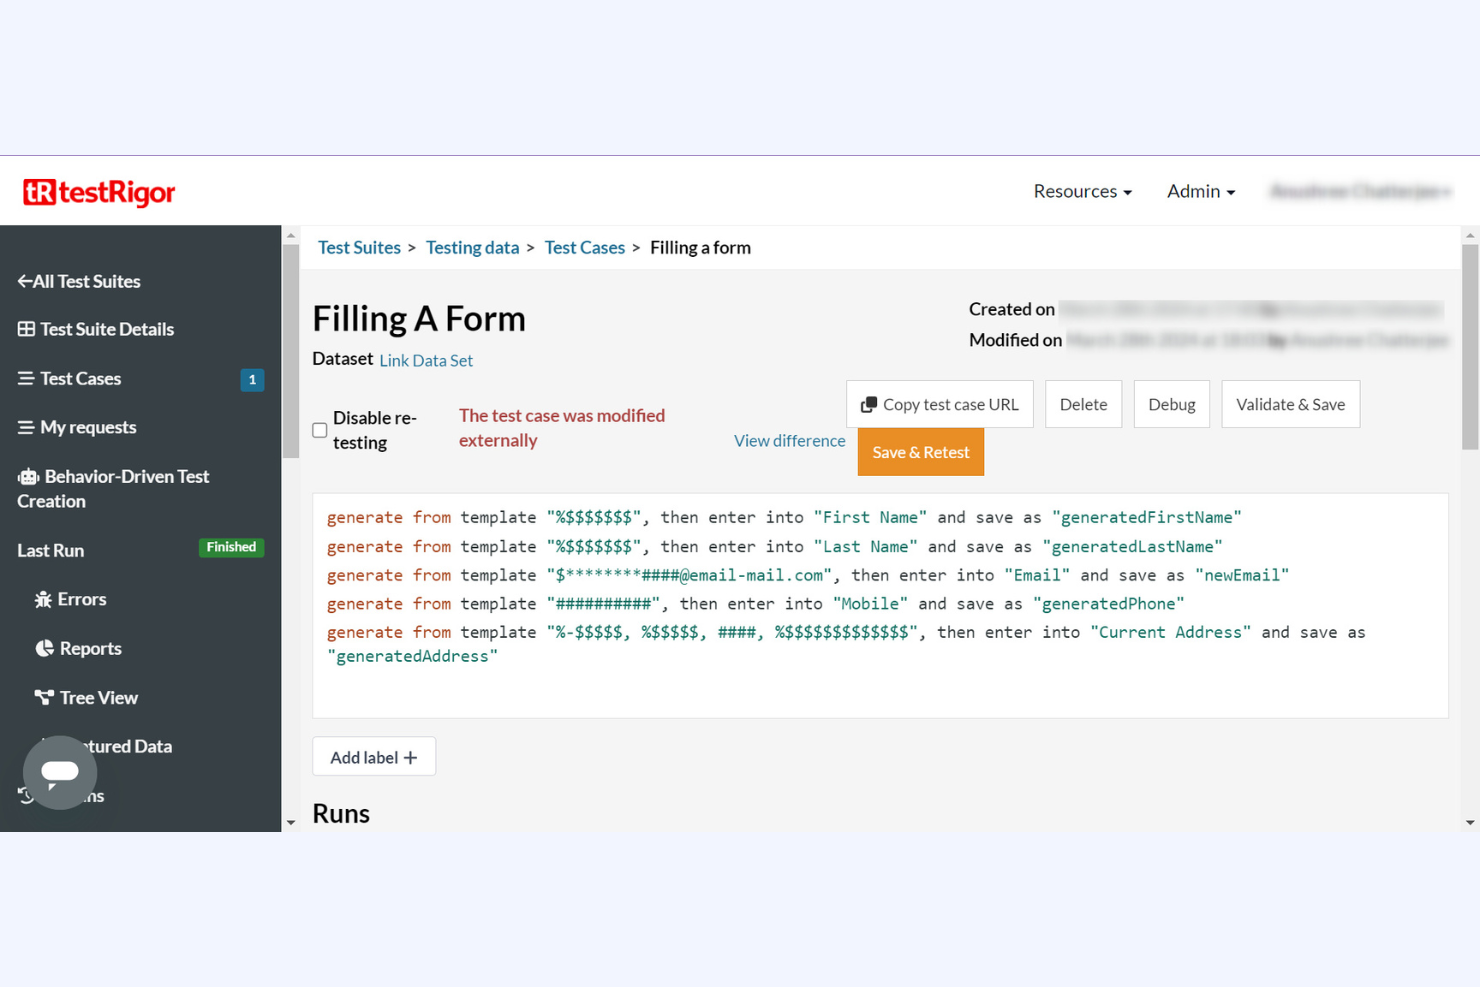This screenshot has height=987, width=1480.
Task: Expand the Resources dropdown menu
Action: 1082,191
